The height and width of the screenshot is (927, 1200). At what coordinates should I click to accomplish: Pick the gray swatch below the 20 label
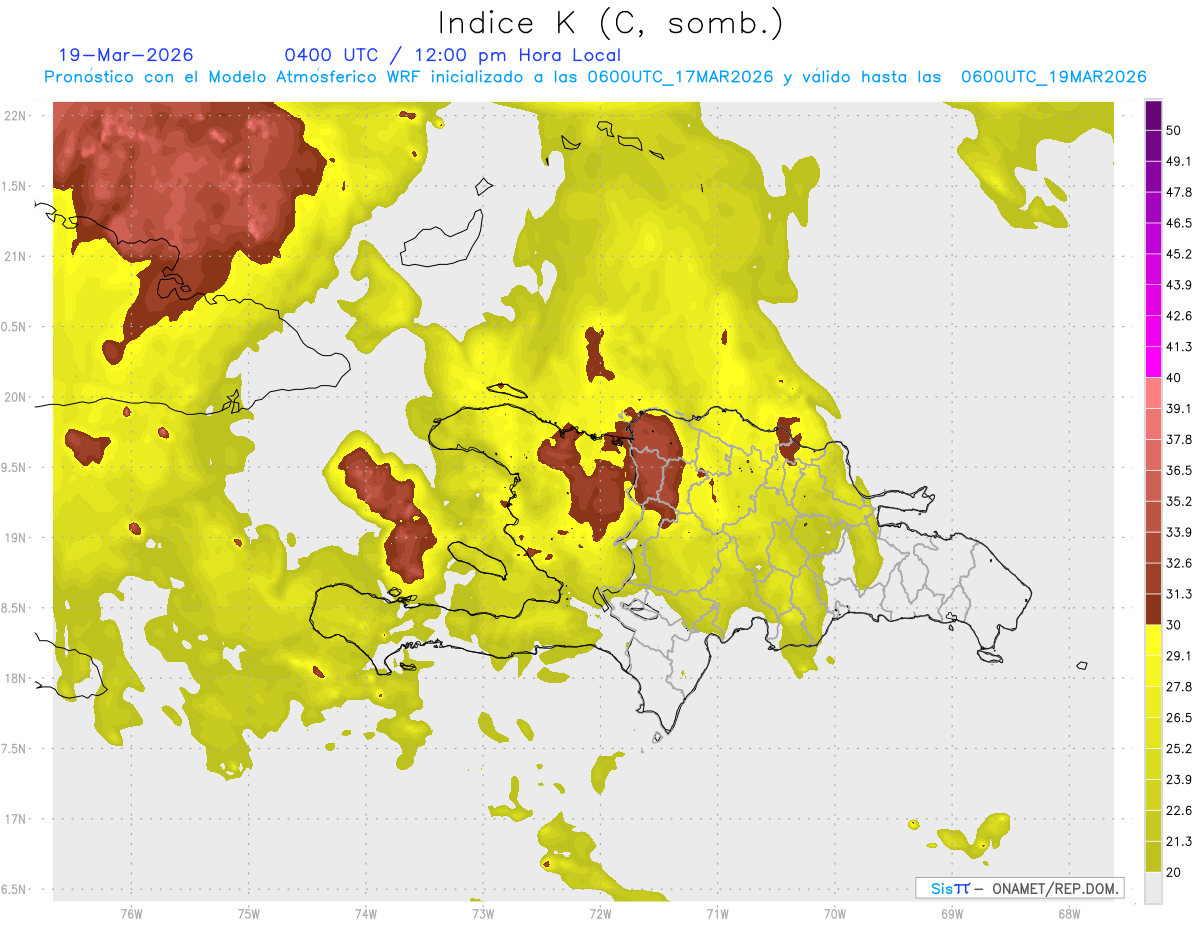1153,887
